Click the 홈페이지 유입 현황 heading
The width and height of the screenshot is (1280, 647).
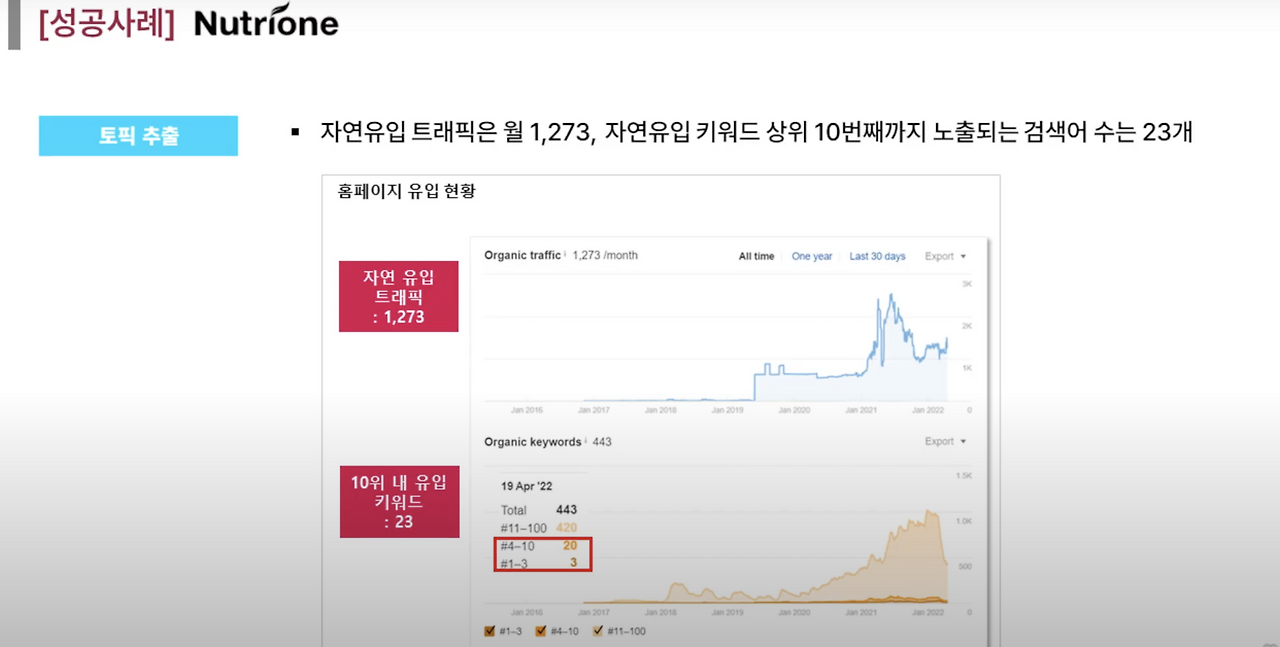click(x=406, y=191)
